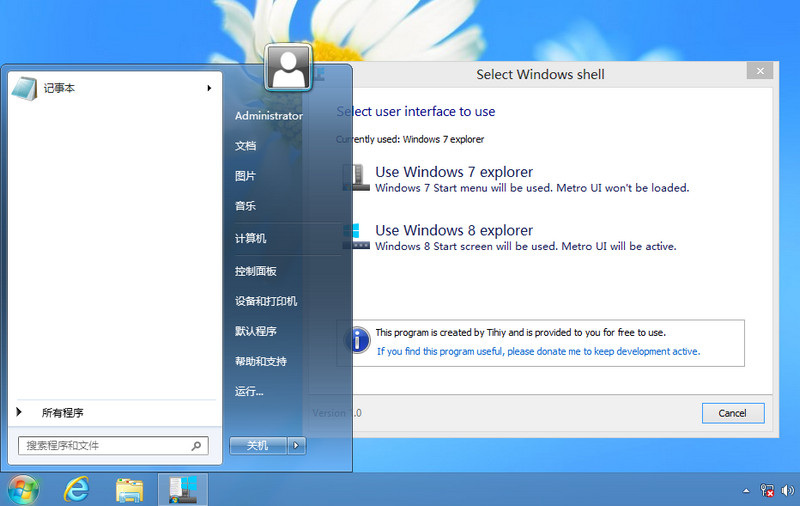Image resolution: width=800 pixels, height=506 pixels.
Task: Open 控制面板 in Start menu
Action: point(256,271)
